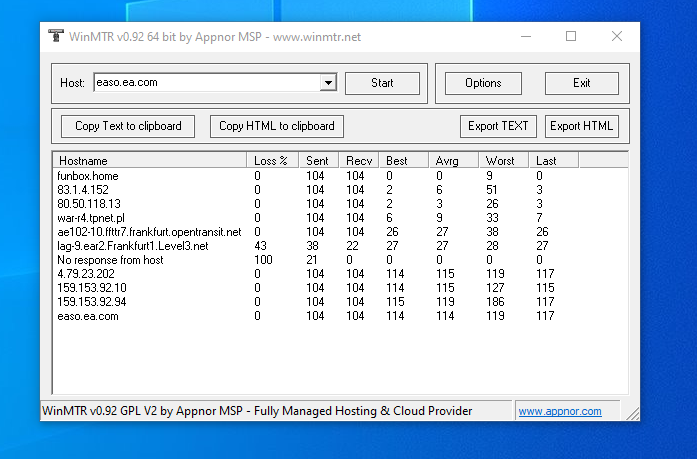
Task: Click the Export TEXT button
Action: click(498, 126)
